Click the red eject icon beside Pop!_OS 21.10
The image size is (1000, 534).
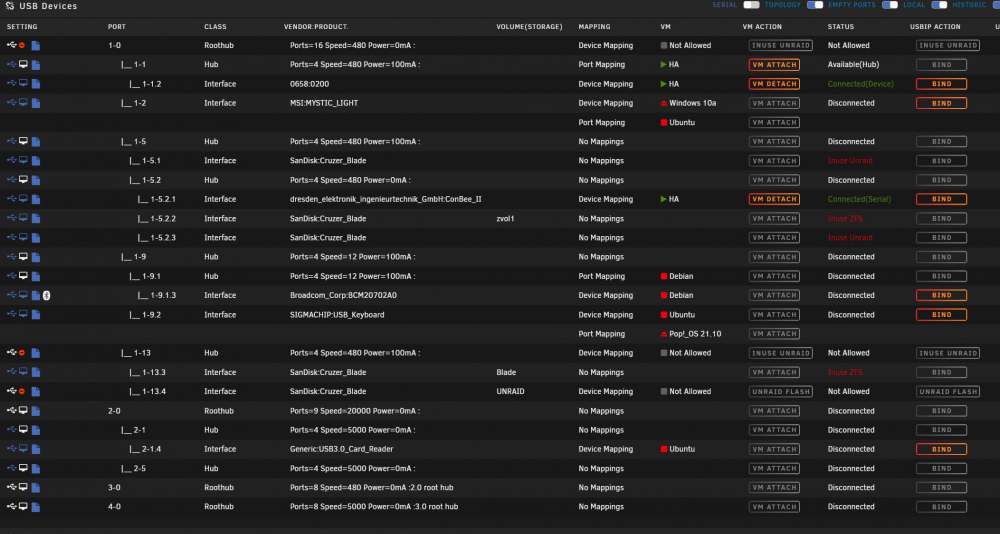click(x=663, y=334)
